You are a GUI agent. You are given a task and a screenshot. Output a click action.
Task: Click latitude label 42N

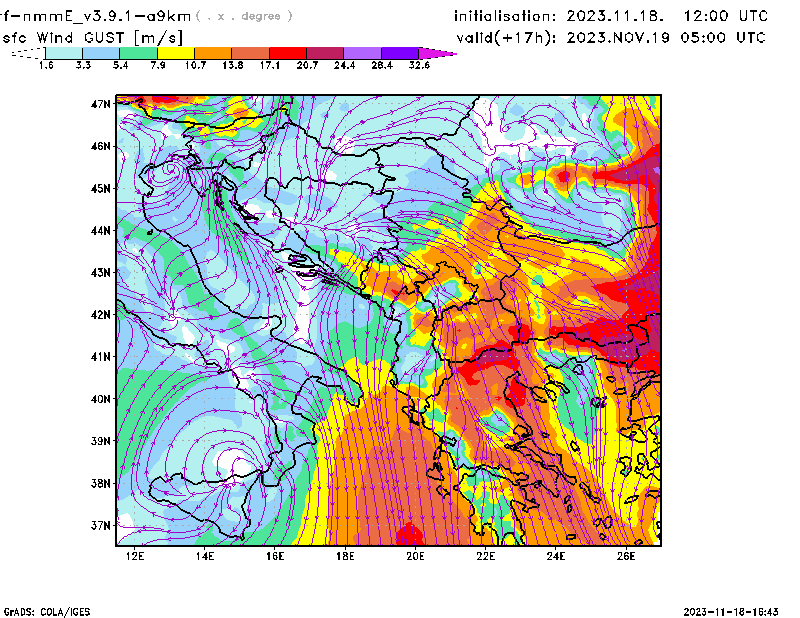tap(101, 315)
